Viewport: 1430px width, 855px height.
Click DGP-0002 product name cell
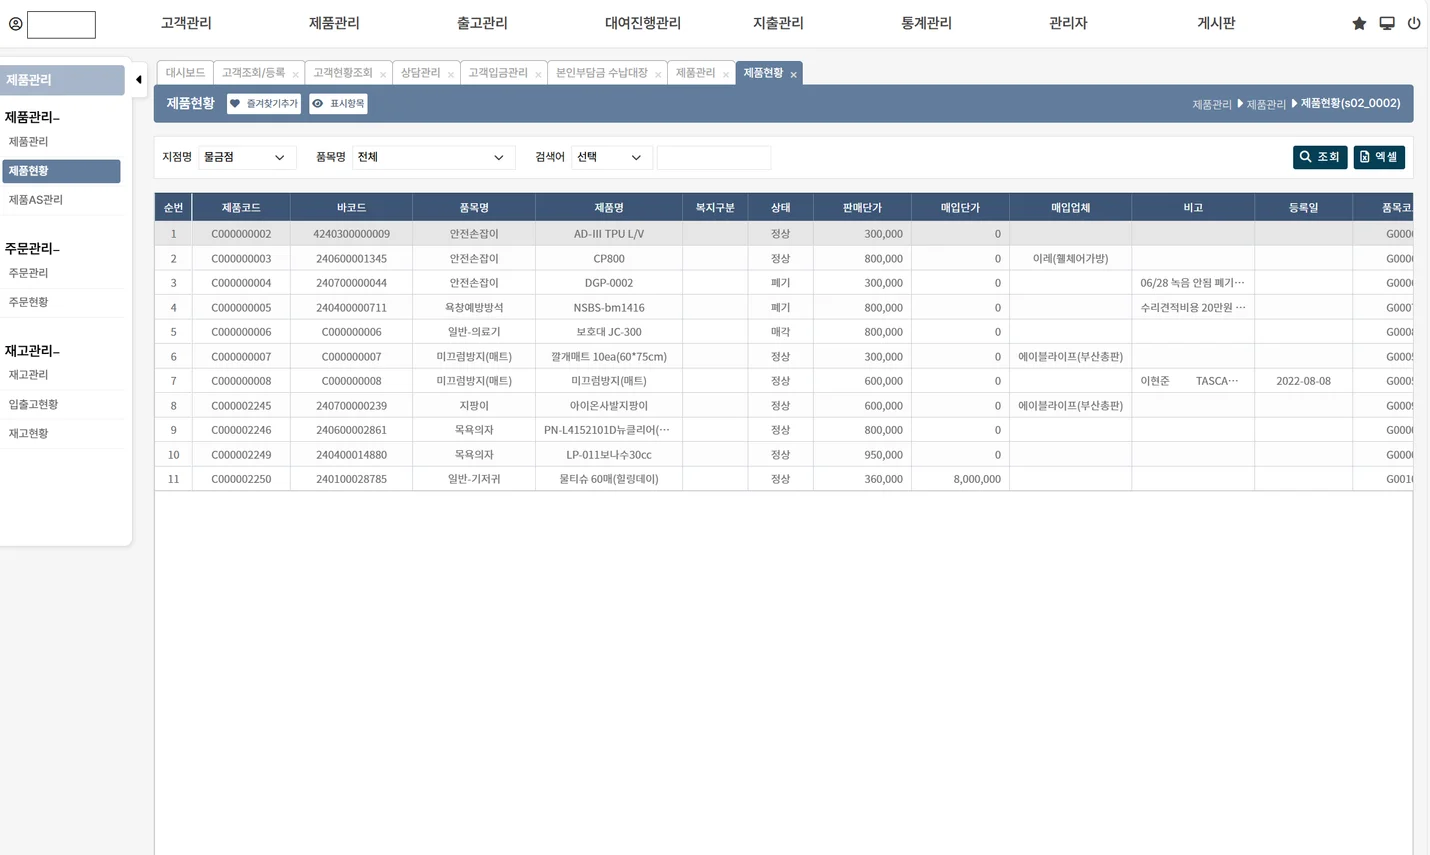coord(609,283)
